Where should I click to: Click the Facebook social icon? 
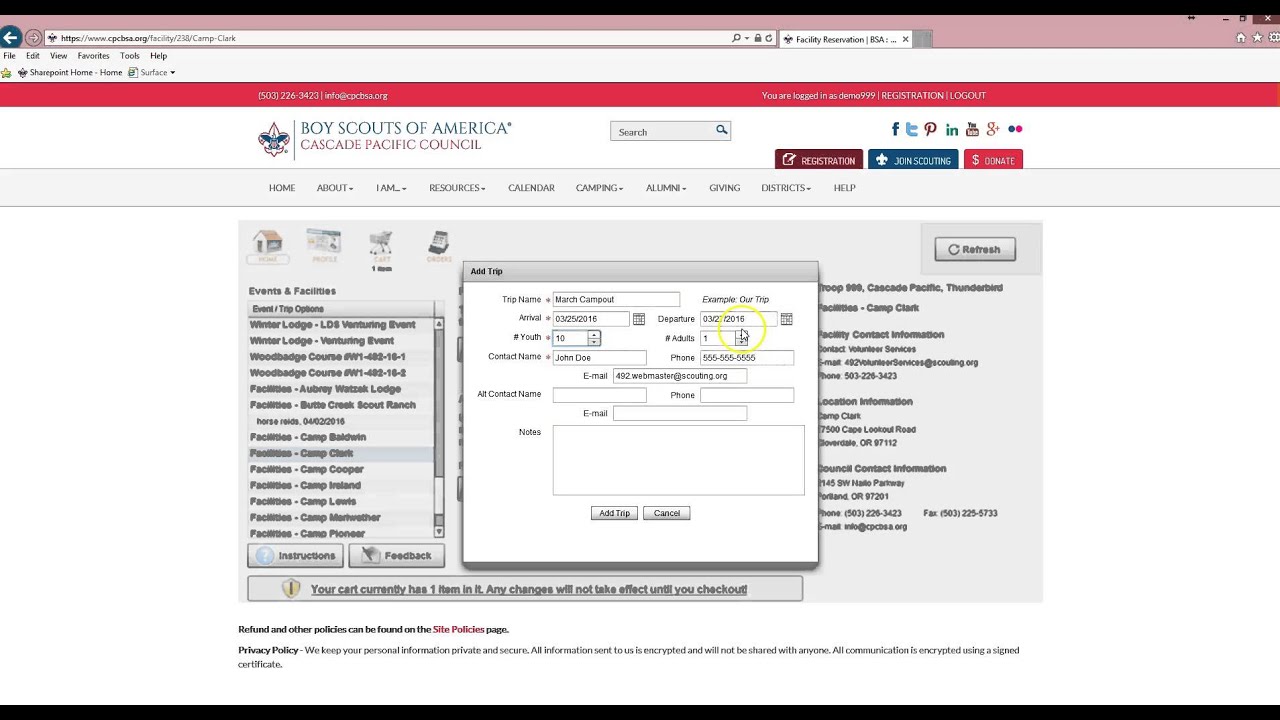[x=895, y=129]
